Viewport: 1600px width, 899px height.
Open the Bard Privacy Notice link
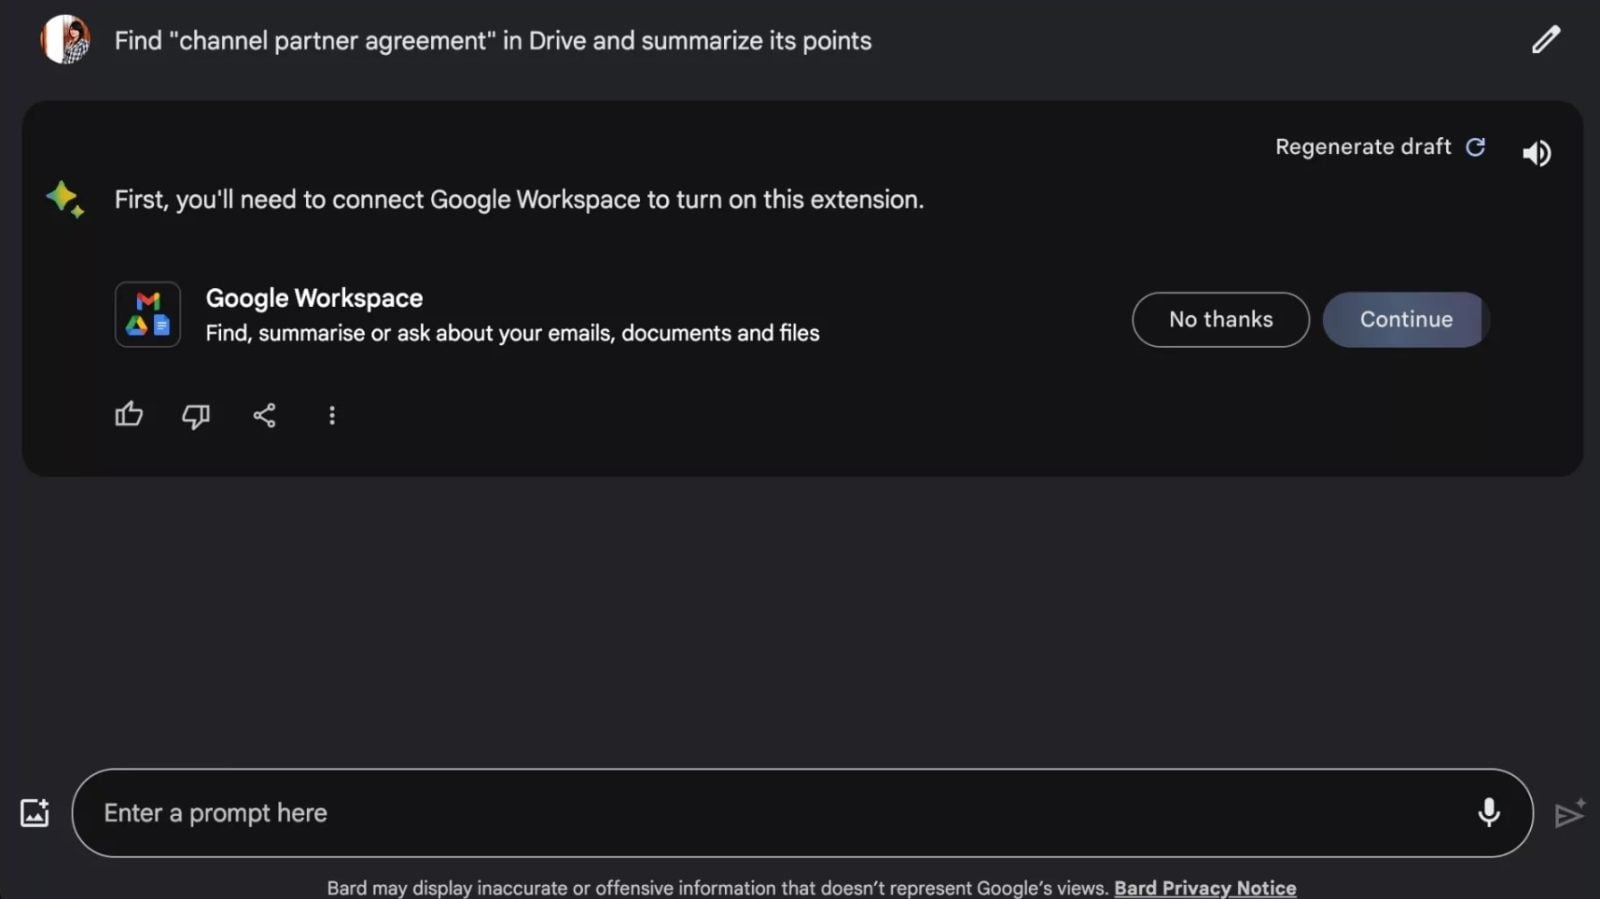[x=1205, y=888]
